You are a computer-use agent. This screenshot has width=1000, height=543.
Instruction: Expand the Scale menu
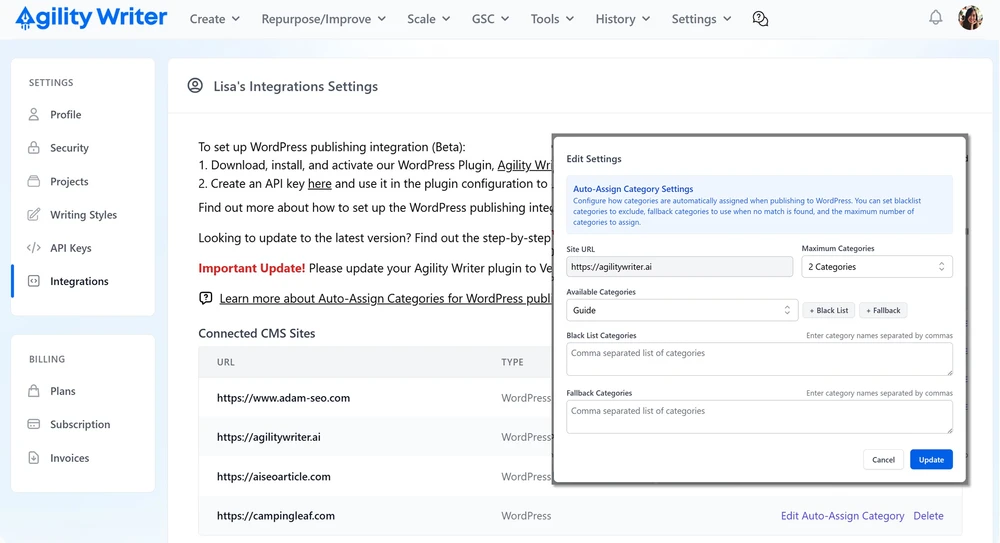(x=429, y=19)
